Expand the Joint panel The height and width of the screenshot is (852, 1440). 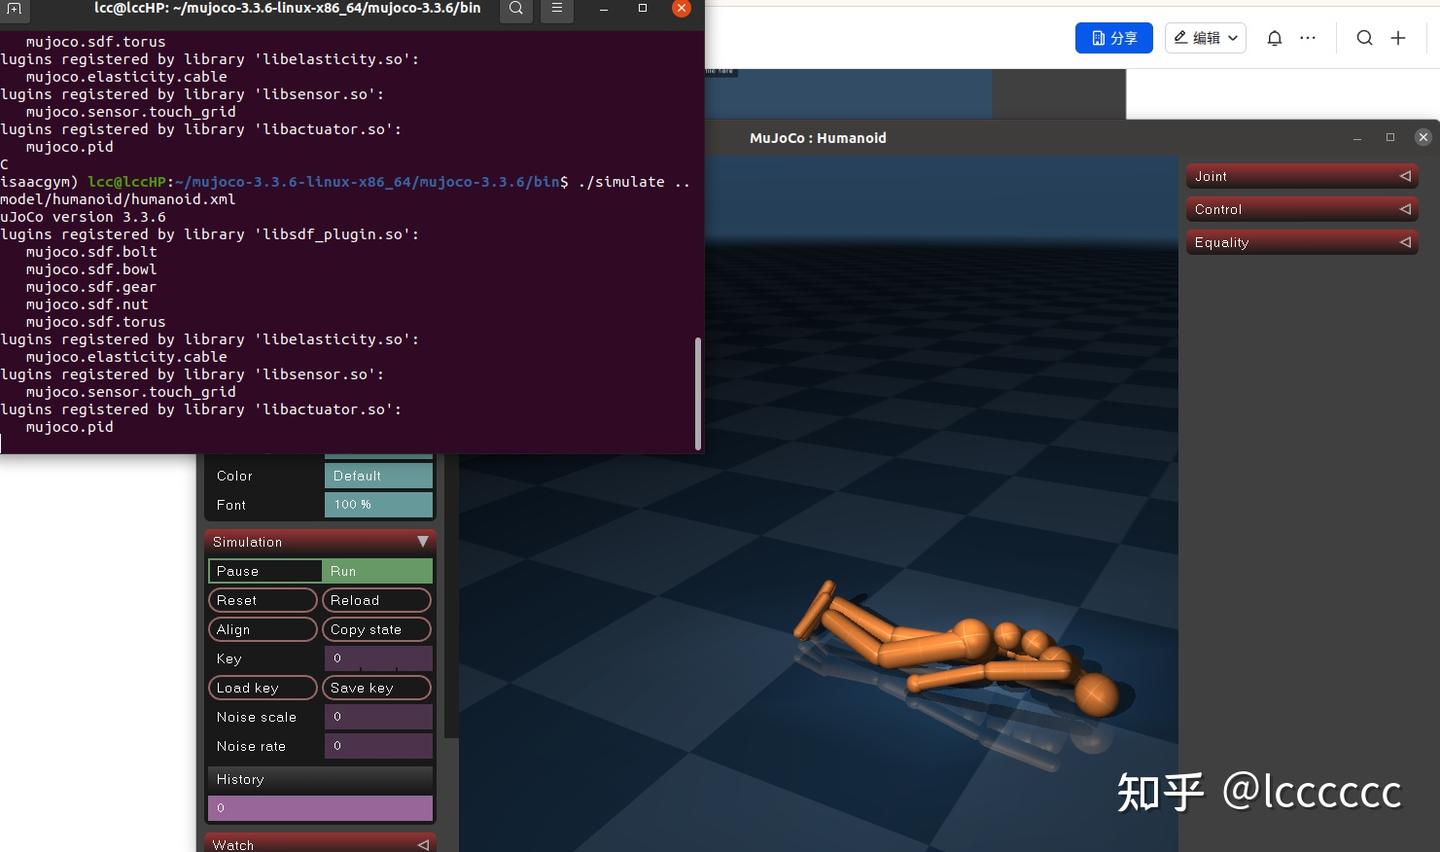tap(1301, 176)
